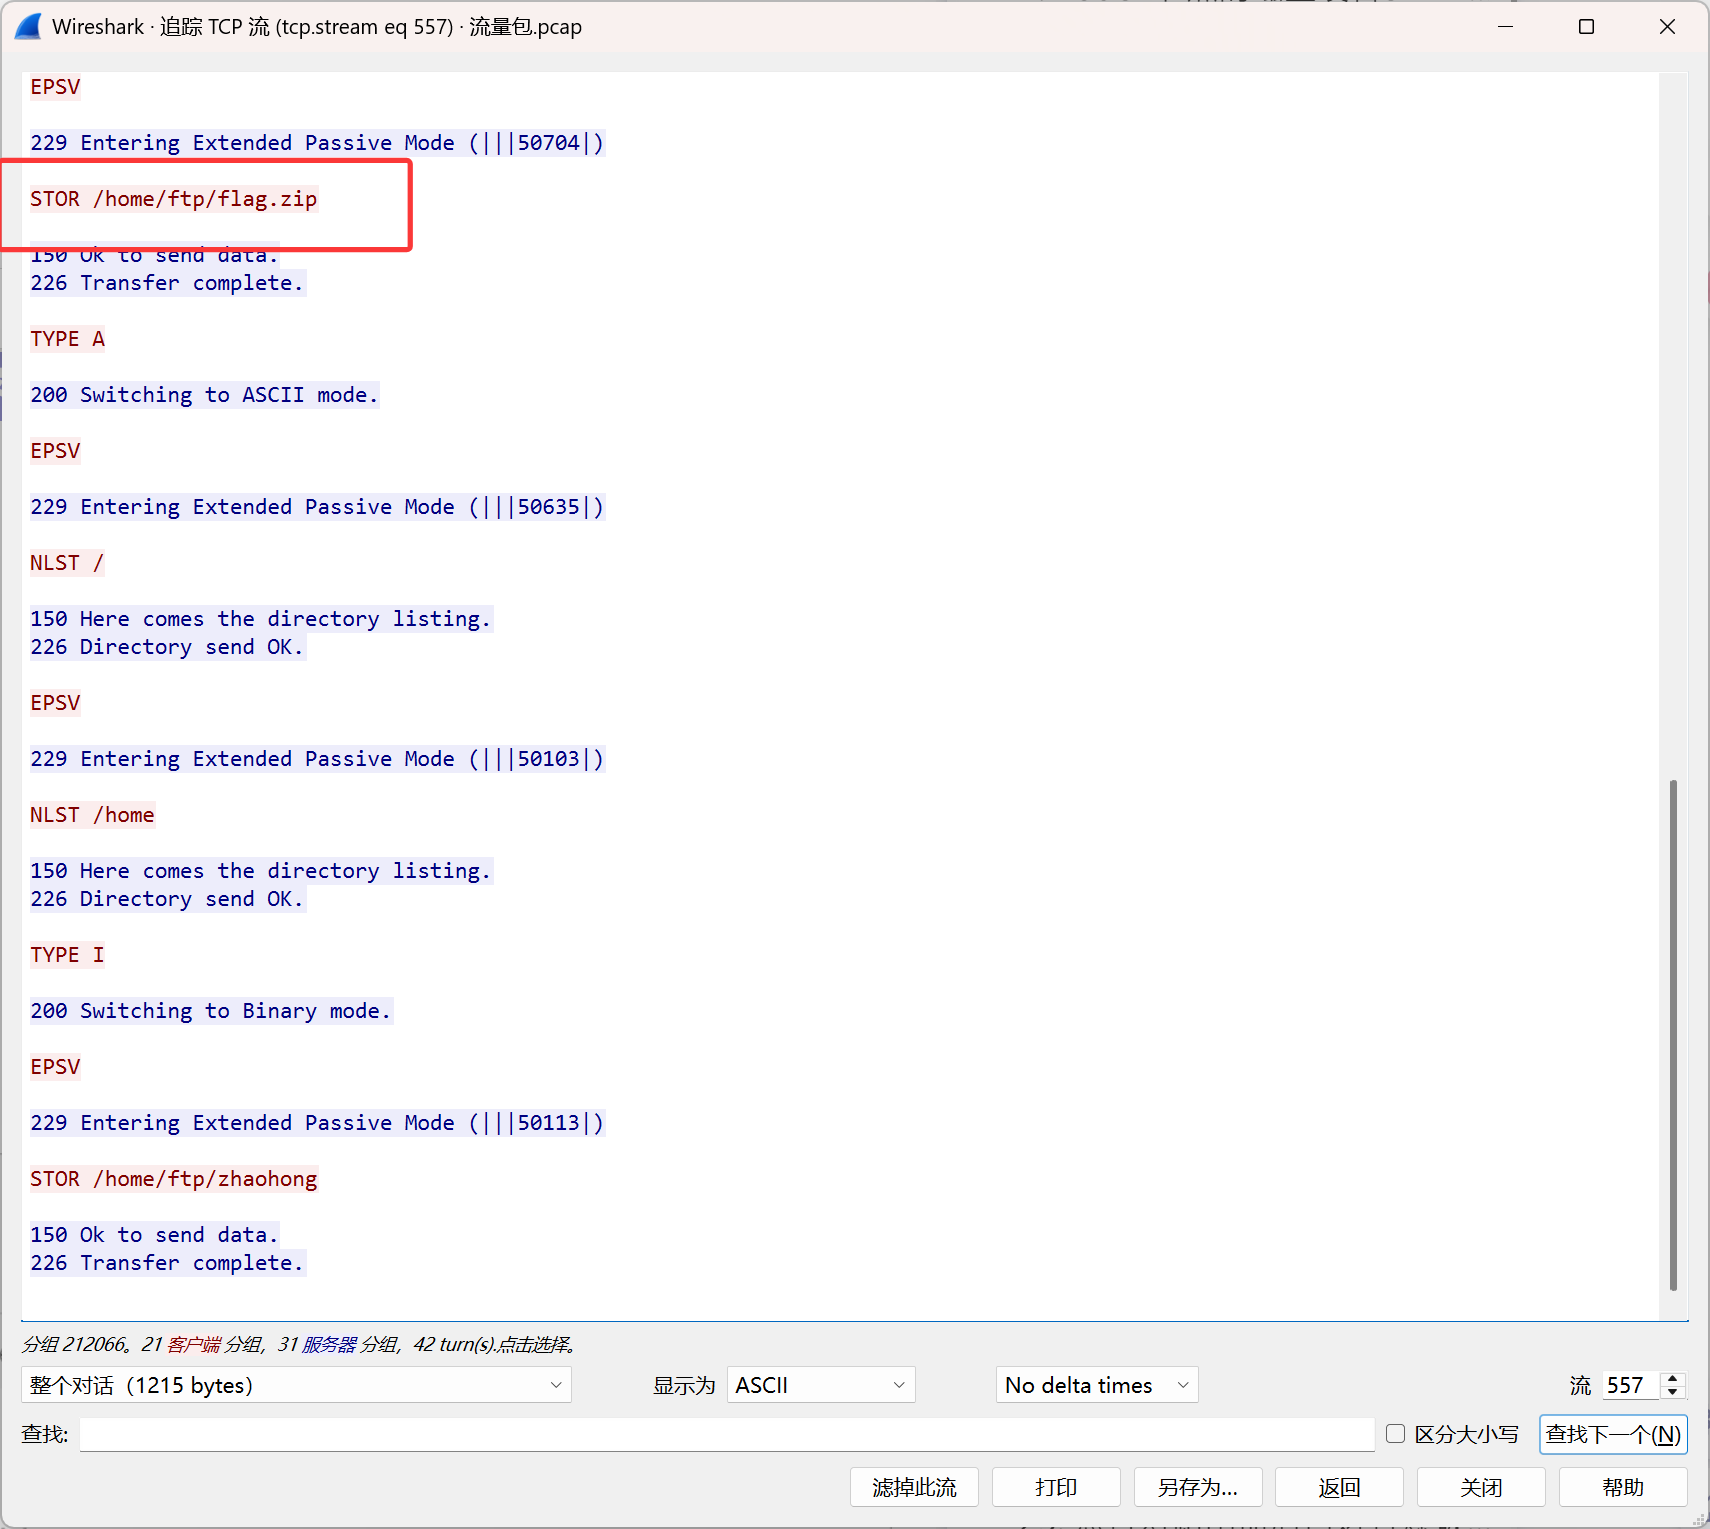Click the Wireshark shark fin title icon
The image size is (1710, 1529).
(28, 26)
